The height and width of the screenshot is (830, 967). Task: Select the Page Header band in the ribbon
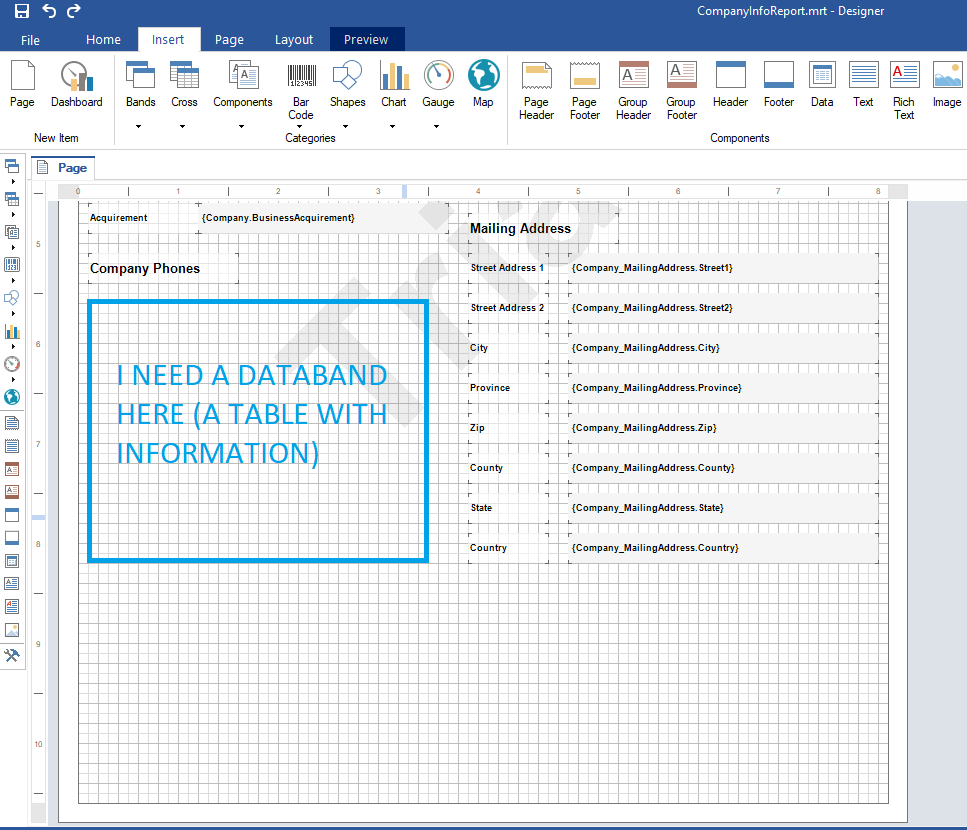coord(537,91)
